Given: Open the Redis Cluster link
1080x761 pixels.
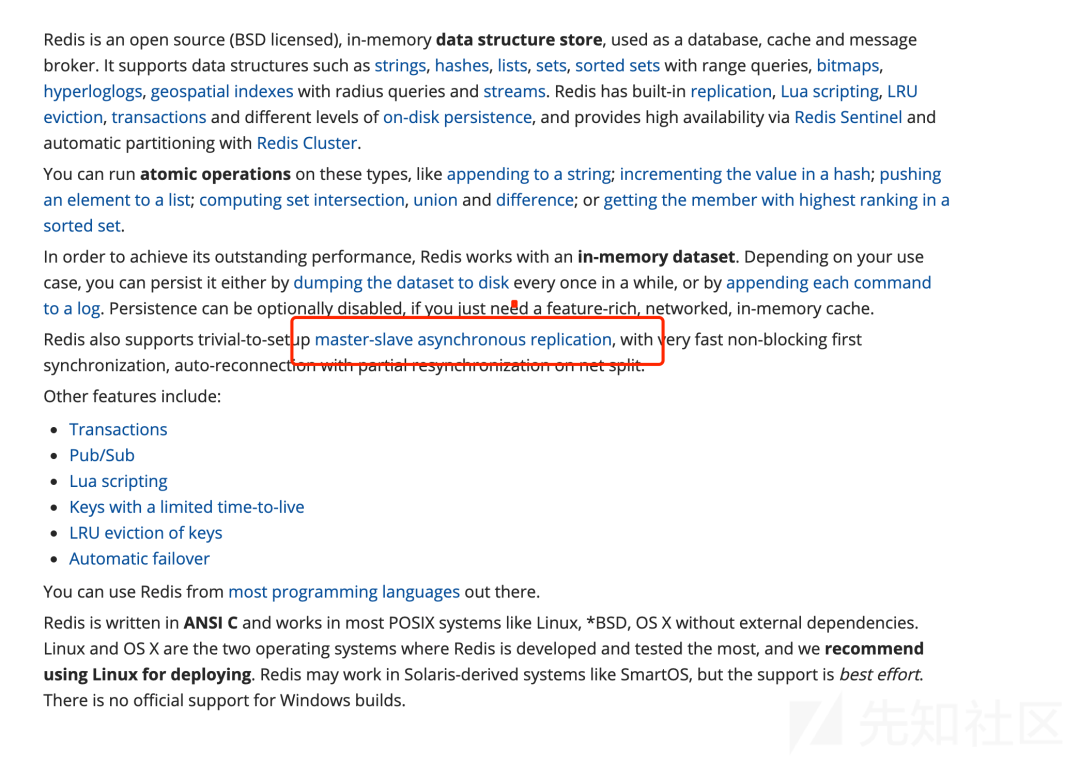Looking at the screenshot, I should pos(307,144).
